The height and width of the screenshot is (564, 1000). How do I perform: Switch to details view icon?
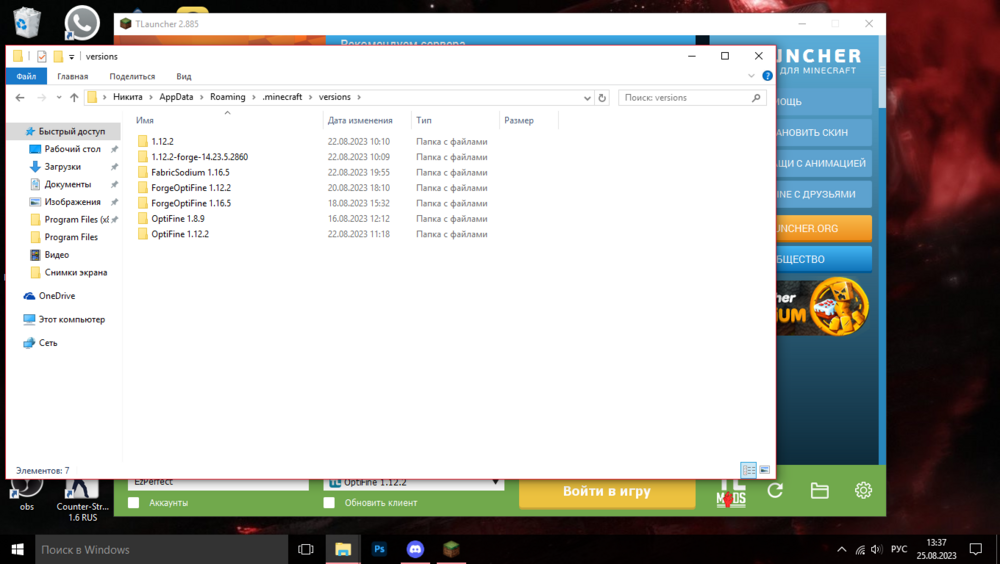click(749, 470)
